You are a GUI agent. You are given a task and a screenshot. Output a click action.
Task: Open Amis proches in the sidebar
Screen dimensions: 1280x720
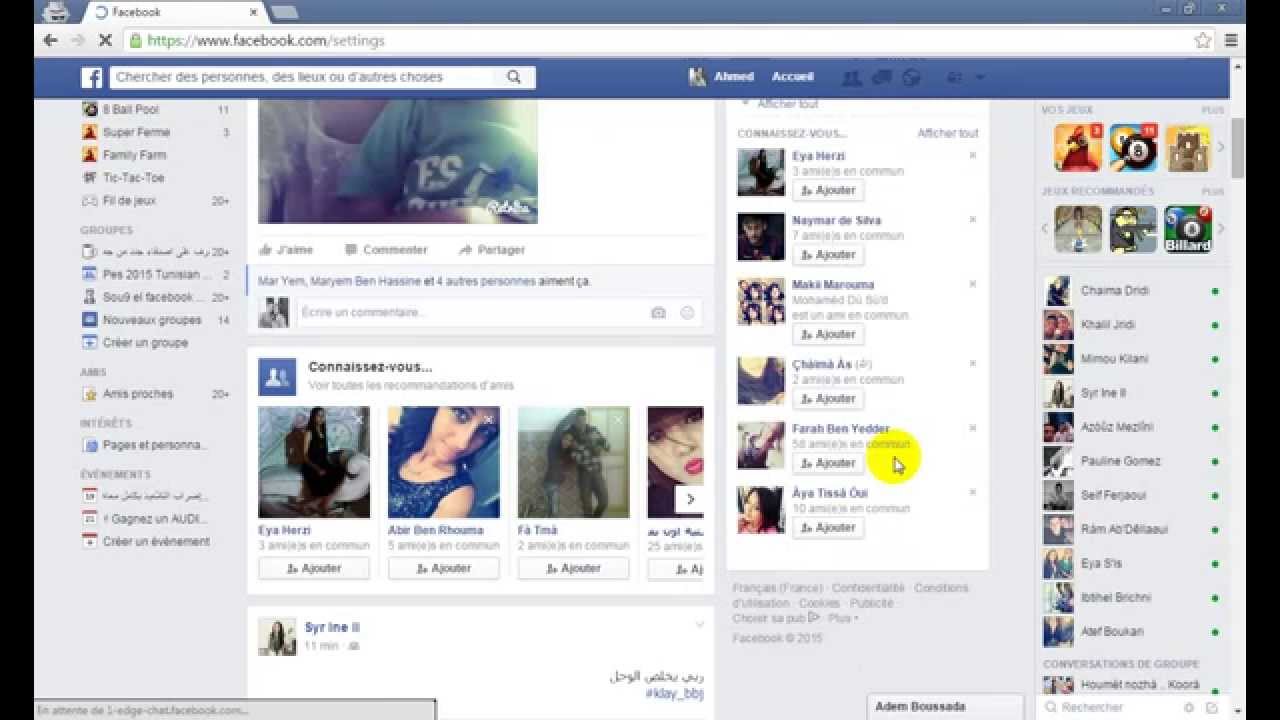[x=138, y=394]
